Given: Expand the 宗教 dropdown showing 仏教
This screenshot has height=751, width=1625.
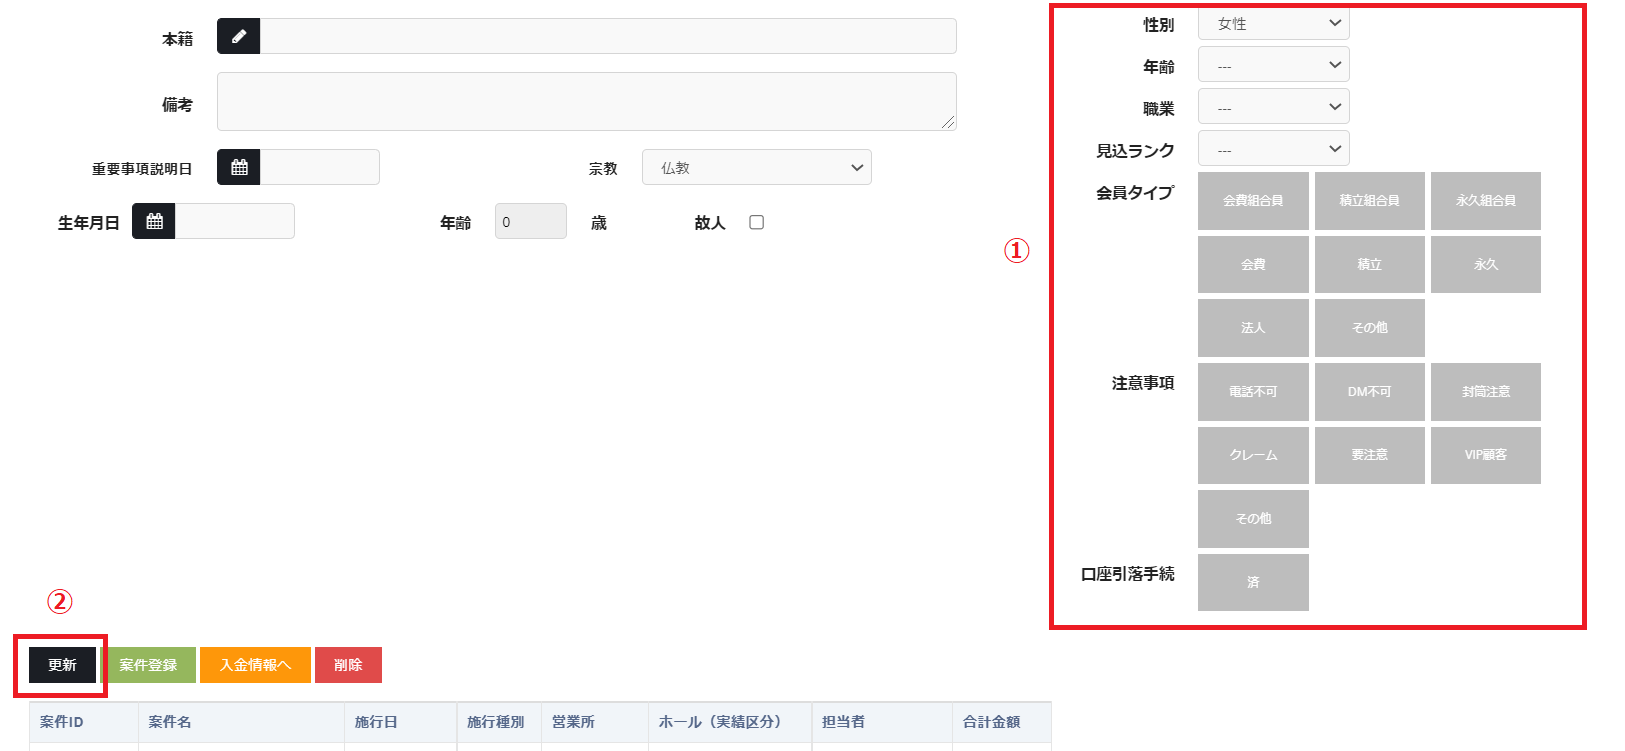Looking at the screenshot, I should point(756,168).
